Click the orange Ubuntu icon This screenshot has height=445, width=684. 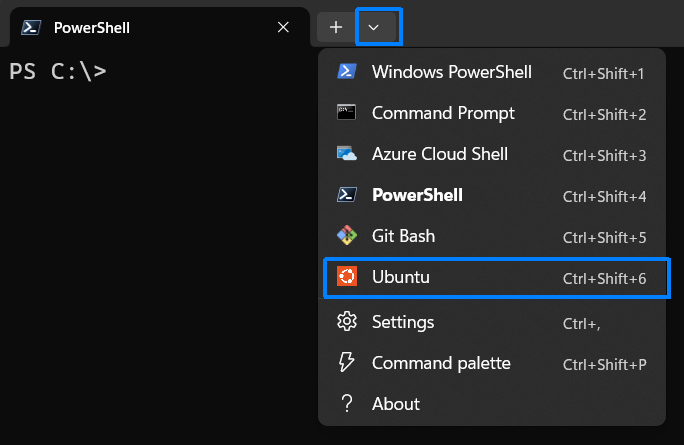[x=347, y=277]
